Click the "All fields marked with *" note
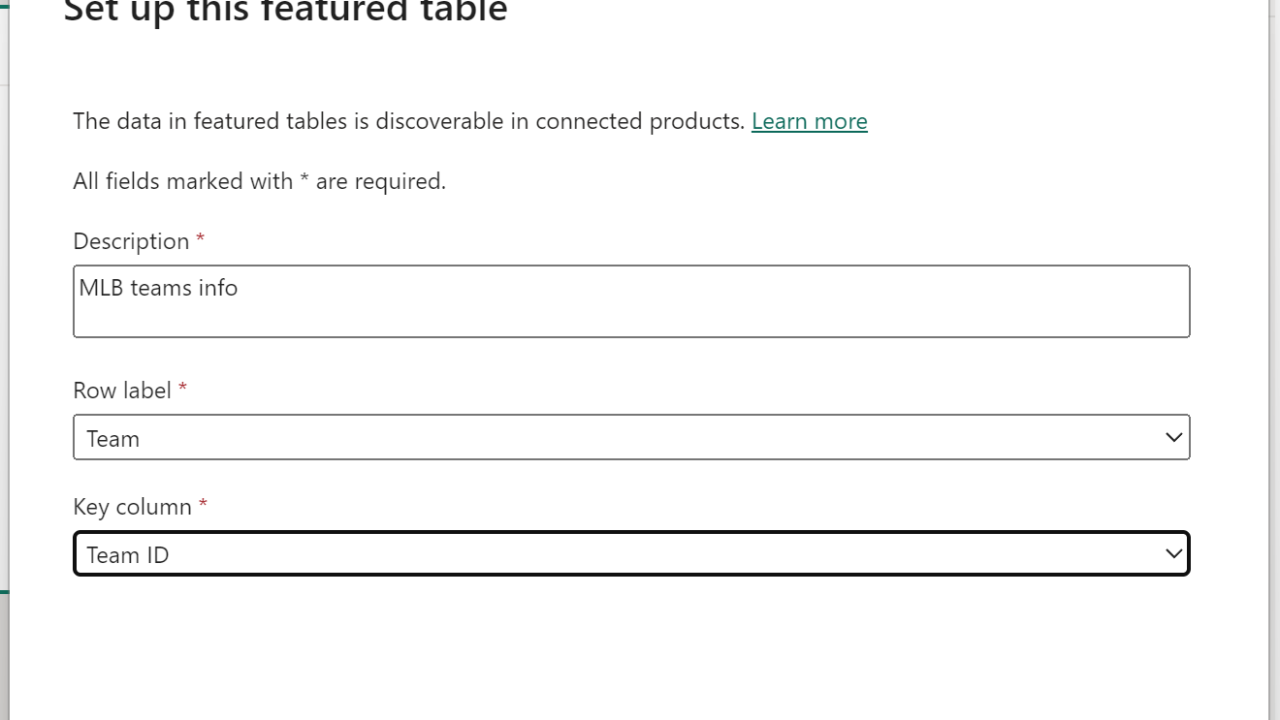The width and height of the screenshot is (1280, 720). pyautogui.click(x=259, y=182)
